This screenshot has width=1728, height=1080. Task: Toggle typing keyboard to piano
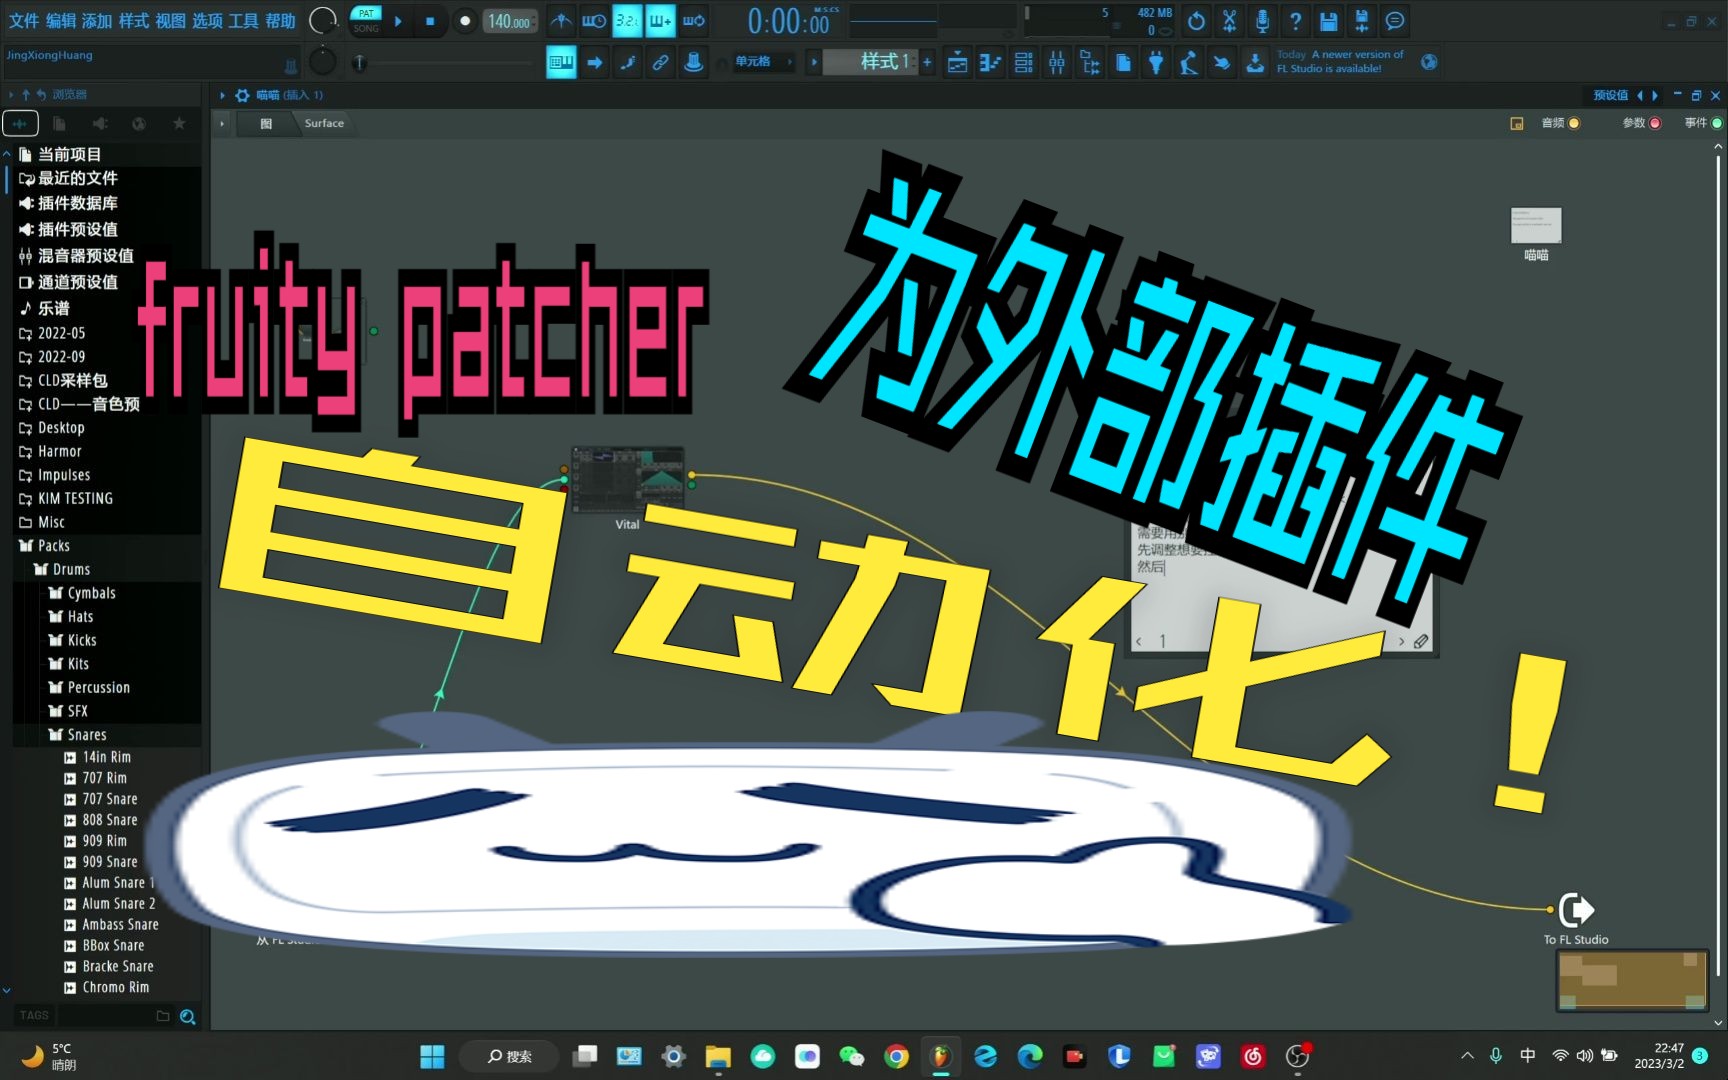(x=561, y=62)
